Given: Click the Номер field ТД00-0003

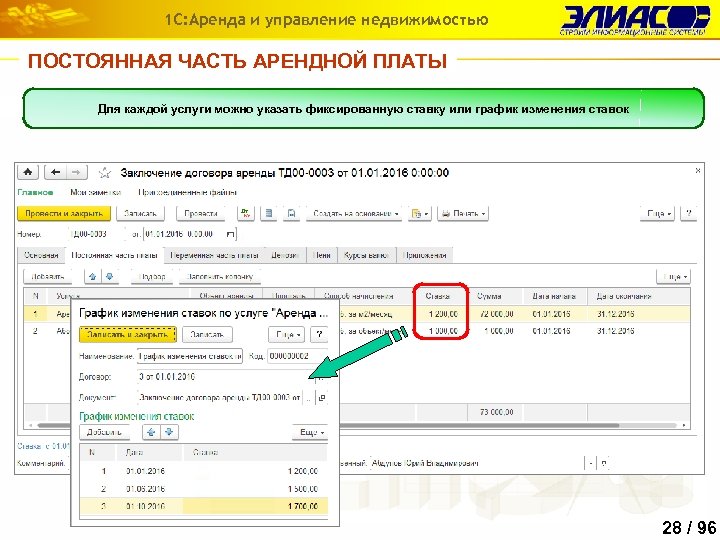Looking at the screenshot, I should pos(95,234).
